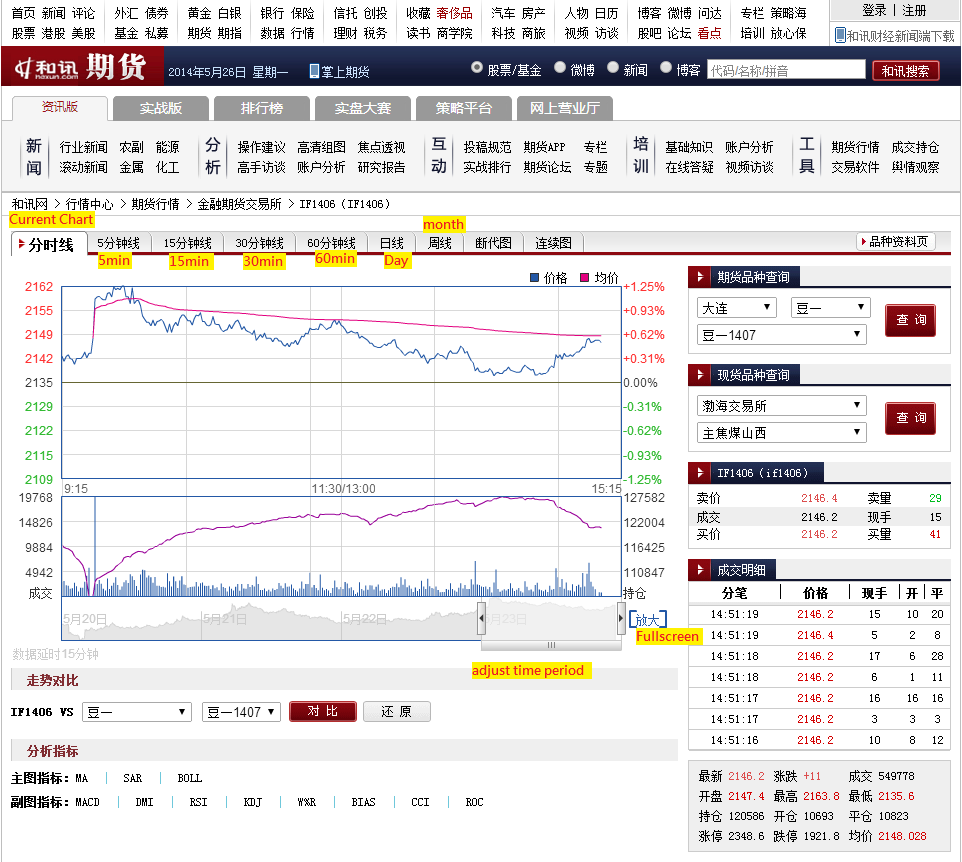Switch to the 周线 chart tab
Viewport: 962px width, 862px height.
(x=440, y=244)
